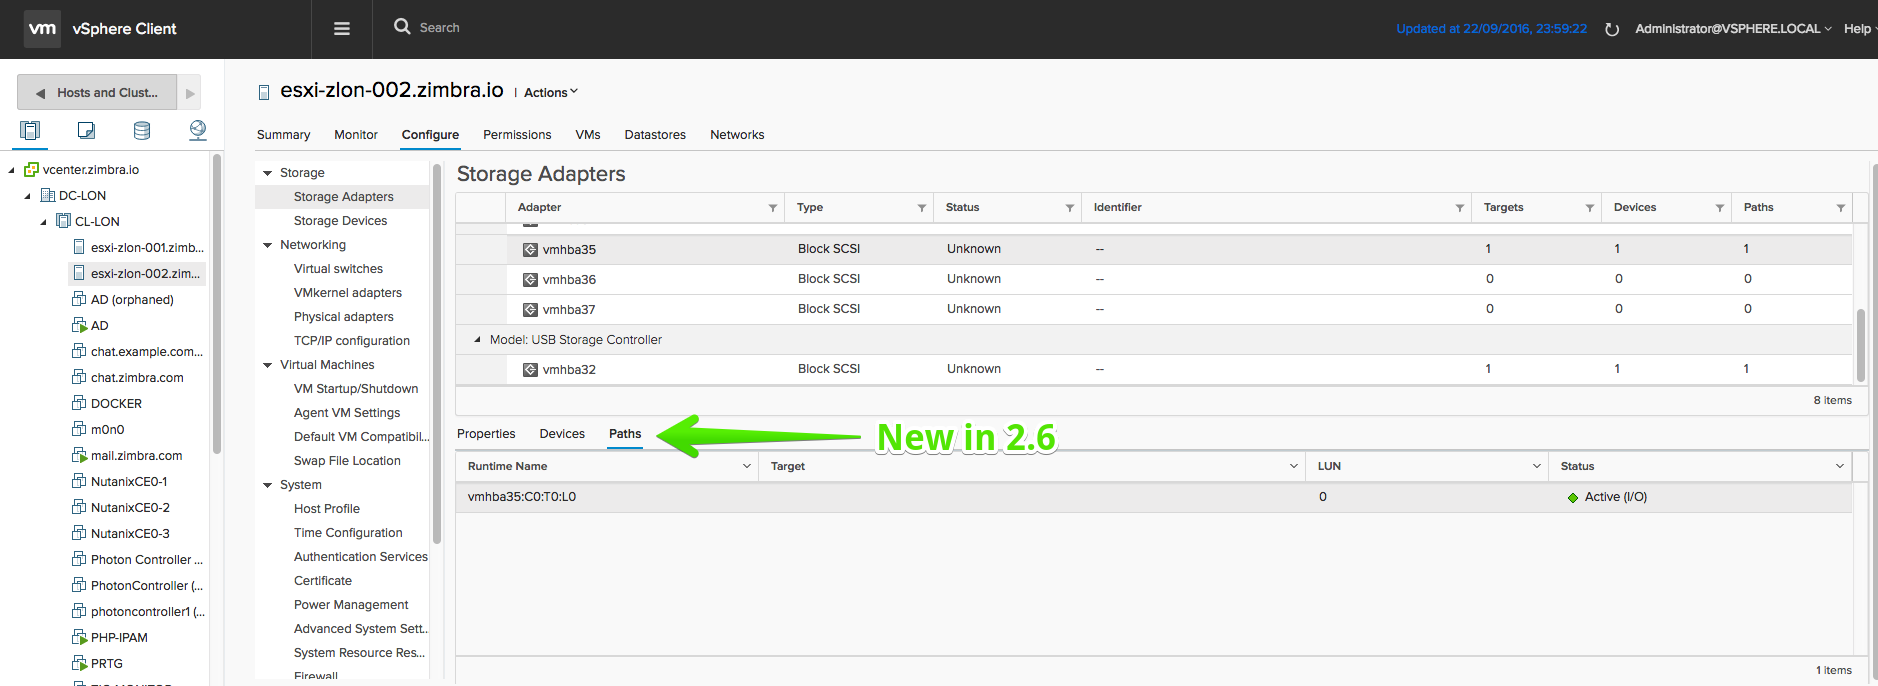Switch to the Datastores tab
1878x686 pixels.
[x=655, y=135]
